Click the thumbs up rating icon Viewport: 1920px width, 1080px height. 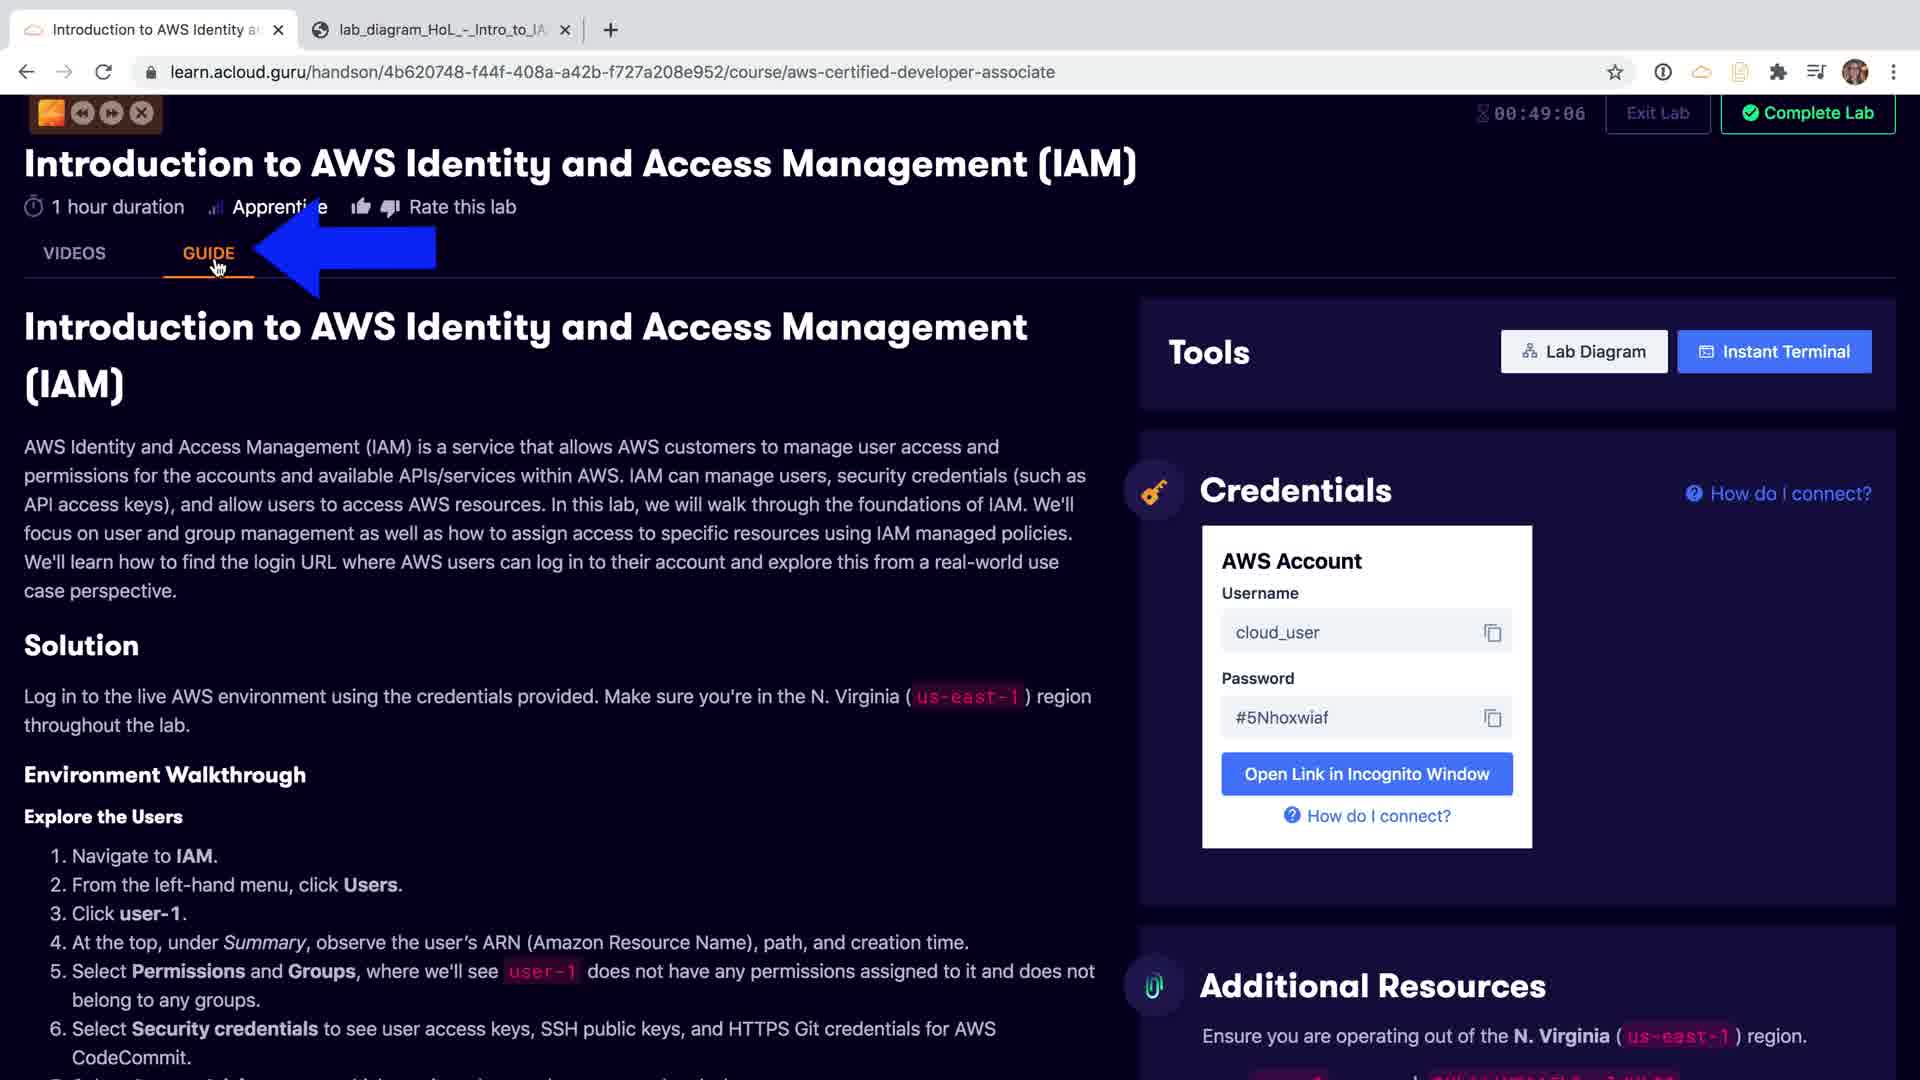click(x=361, y=207)
